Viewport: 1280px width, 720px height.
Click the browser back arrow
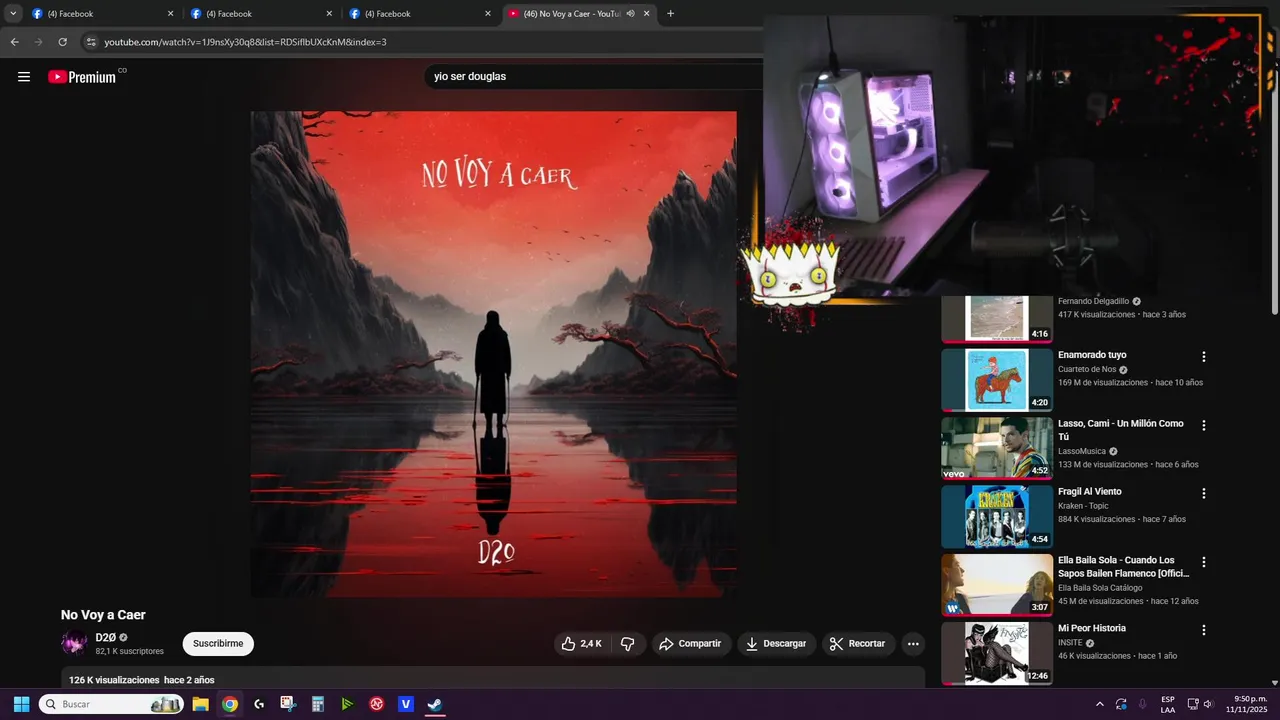click(x=14, y=42)
